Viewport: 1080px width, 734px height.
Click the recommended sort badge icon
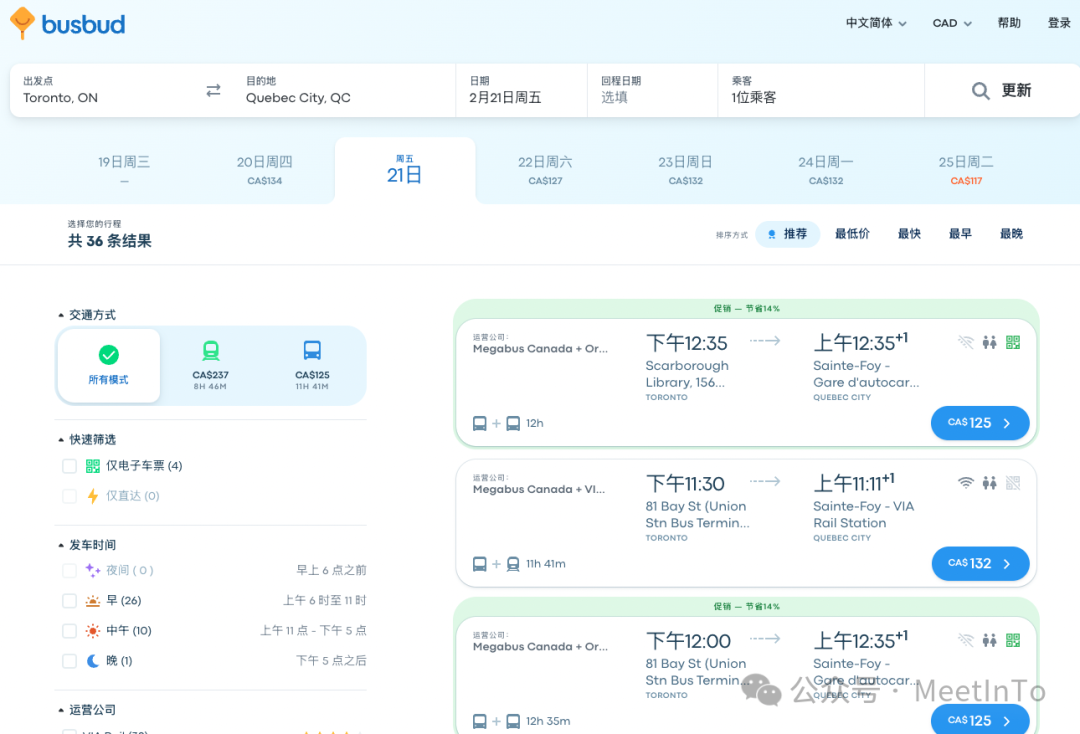point(771,234)
